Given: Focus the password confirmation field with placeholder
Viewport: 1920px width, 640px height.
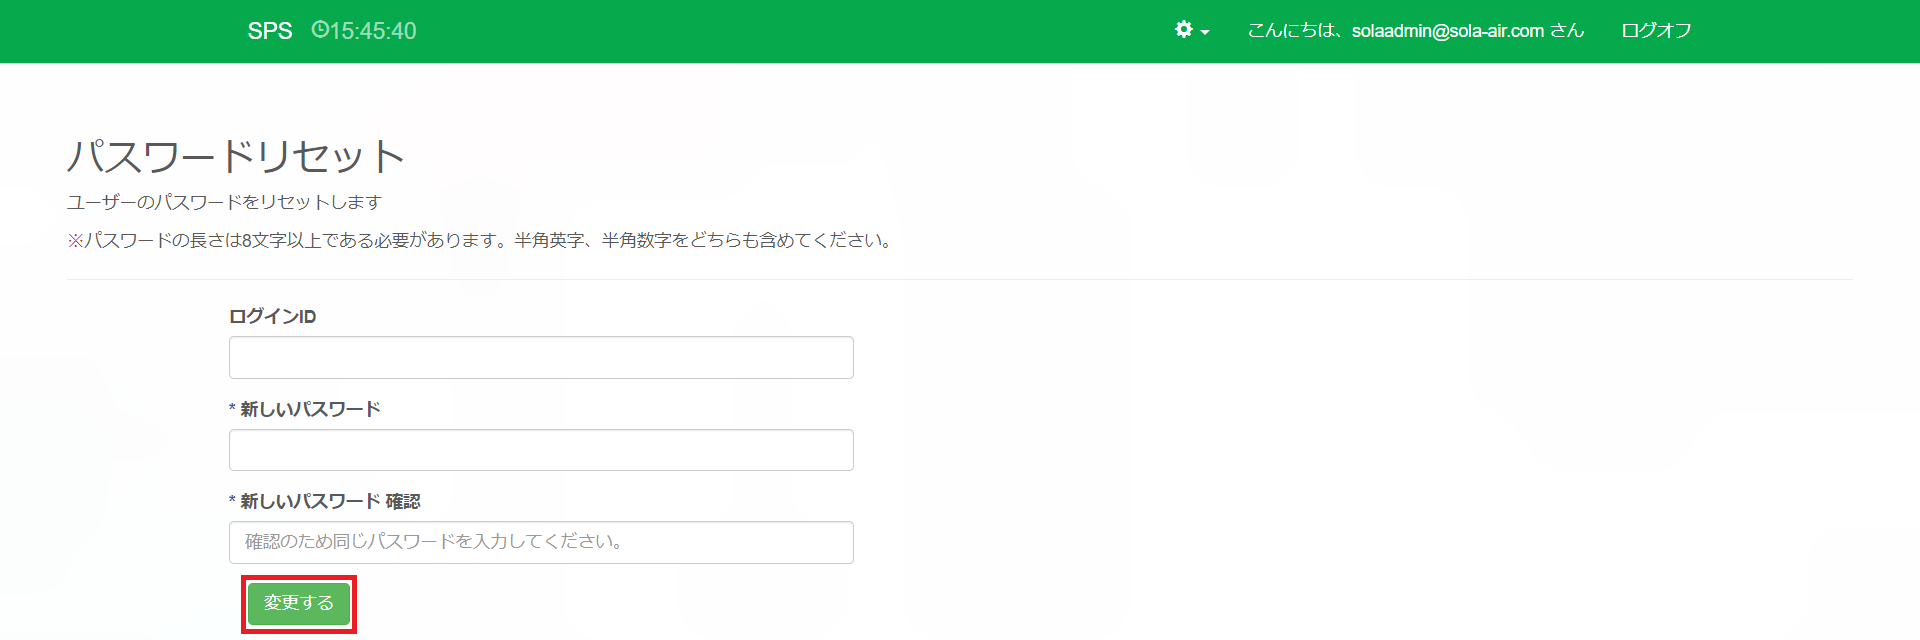Looking at the screenshot, I should [x=541, y=542].
